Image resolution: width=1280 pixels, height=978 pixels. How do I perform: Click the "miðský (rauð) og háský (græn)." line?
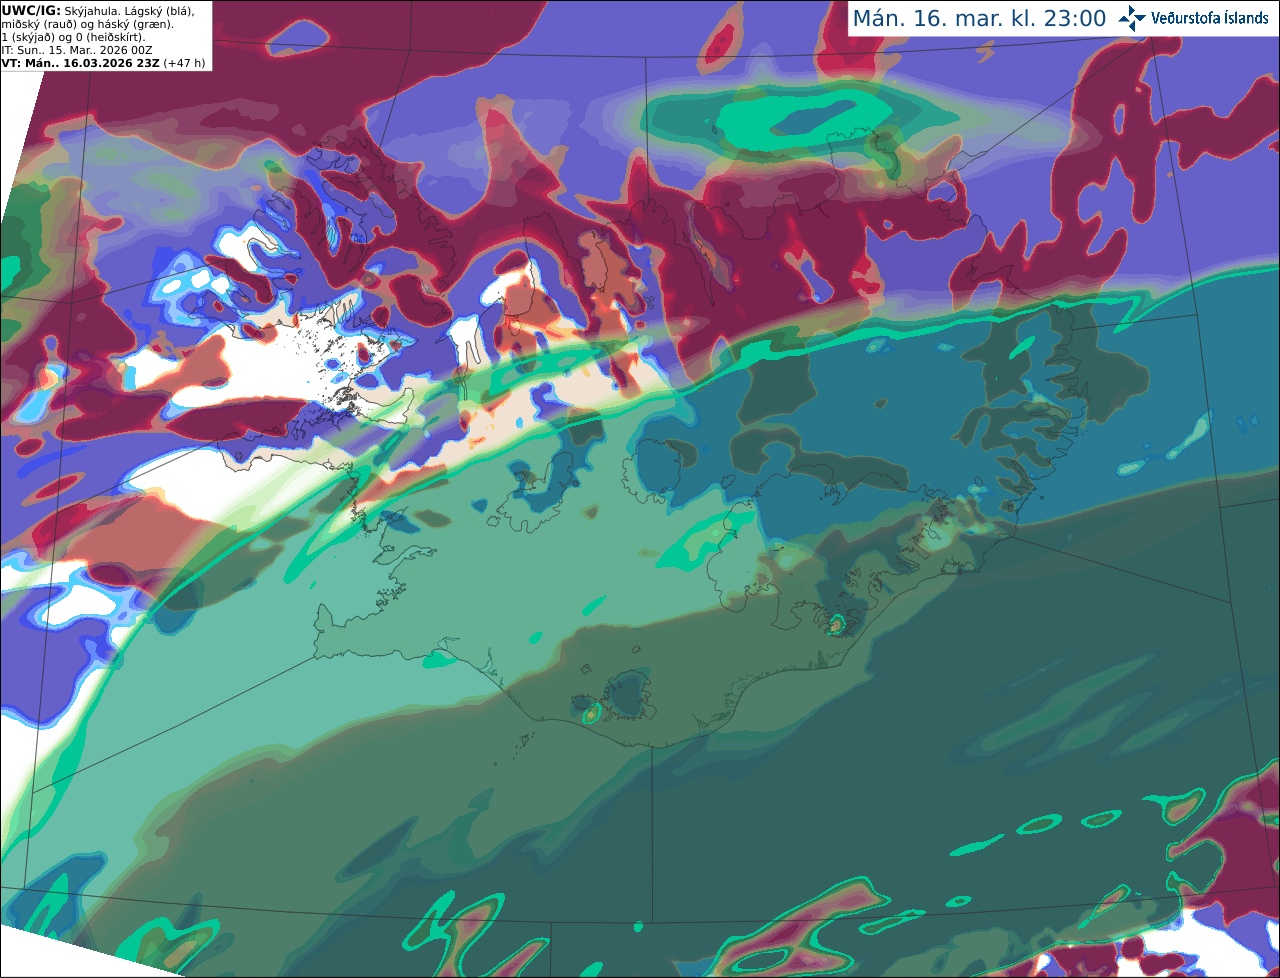[88, 23]
